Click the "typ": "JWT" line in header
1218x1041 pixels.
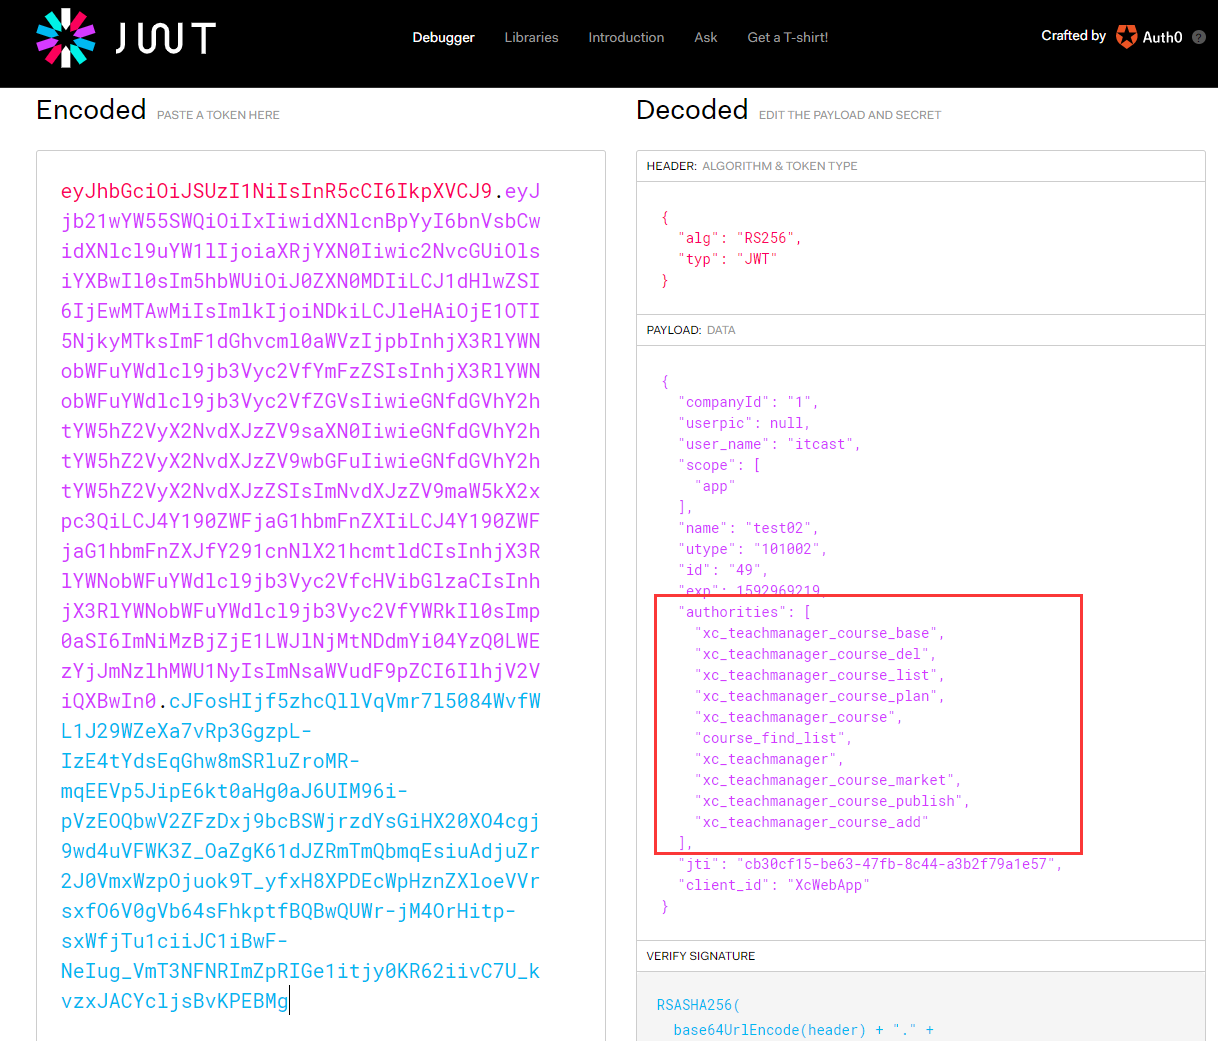pos(728,259)
